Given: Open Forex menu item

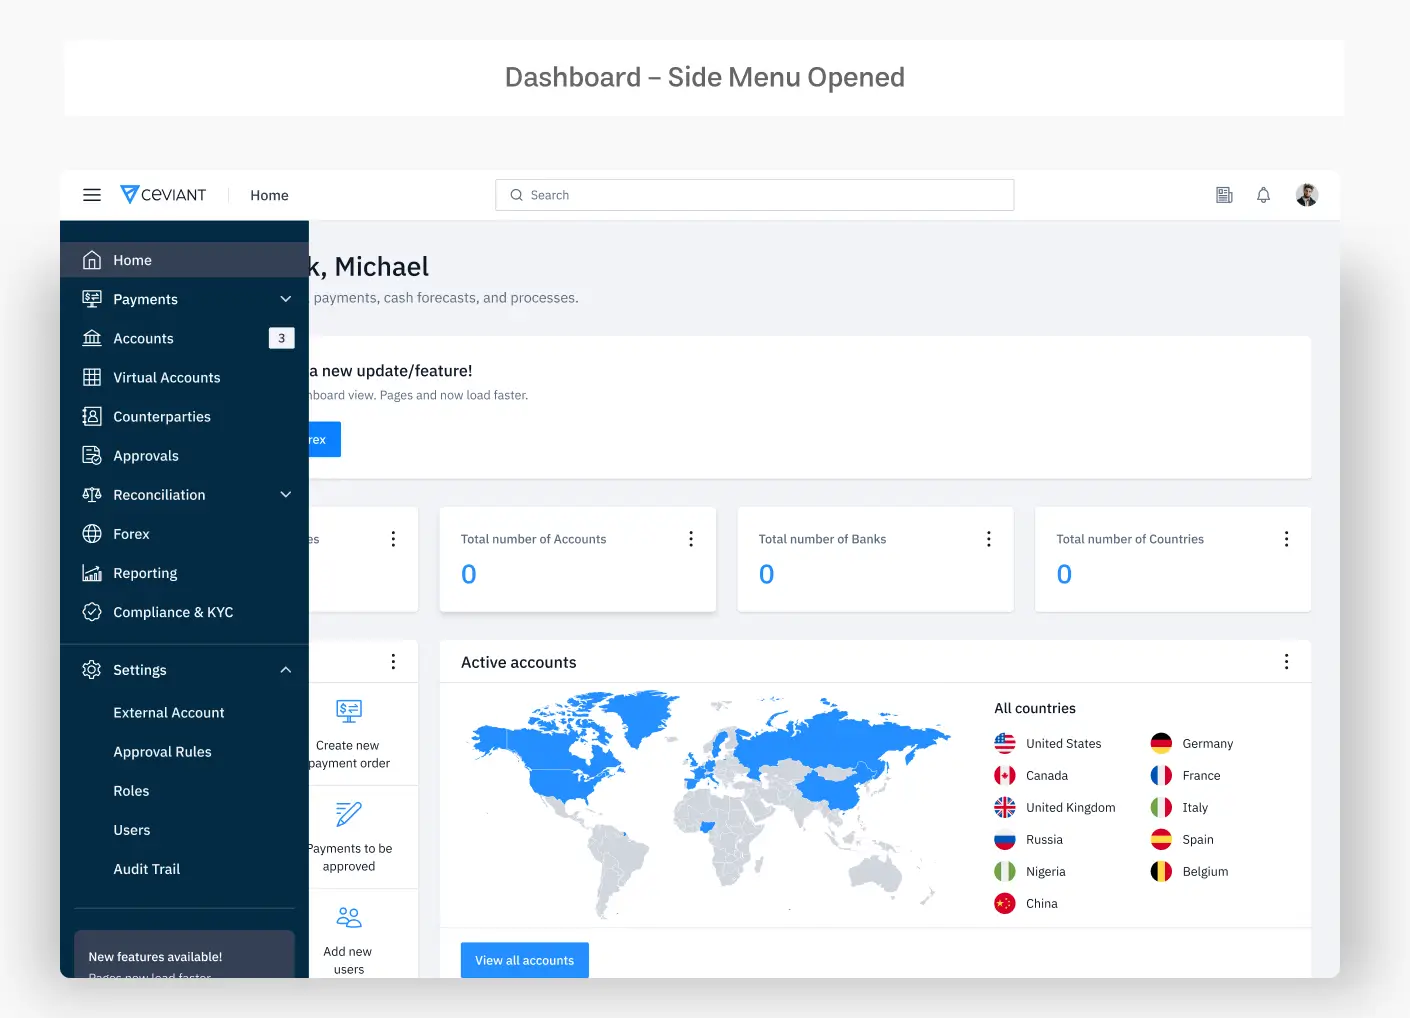Looking at the screenshot, I should click(x=184, y=534).
